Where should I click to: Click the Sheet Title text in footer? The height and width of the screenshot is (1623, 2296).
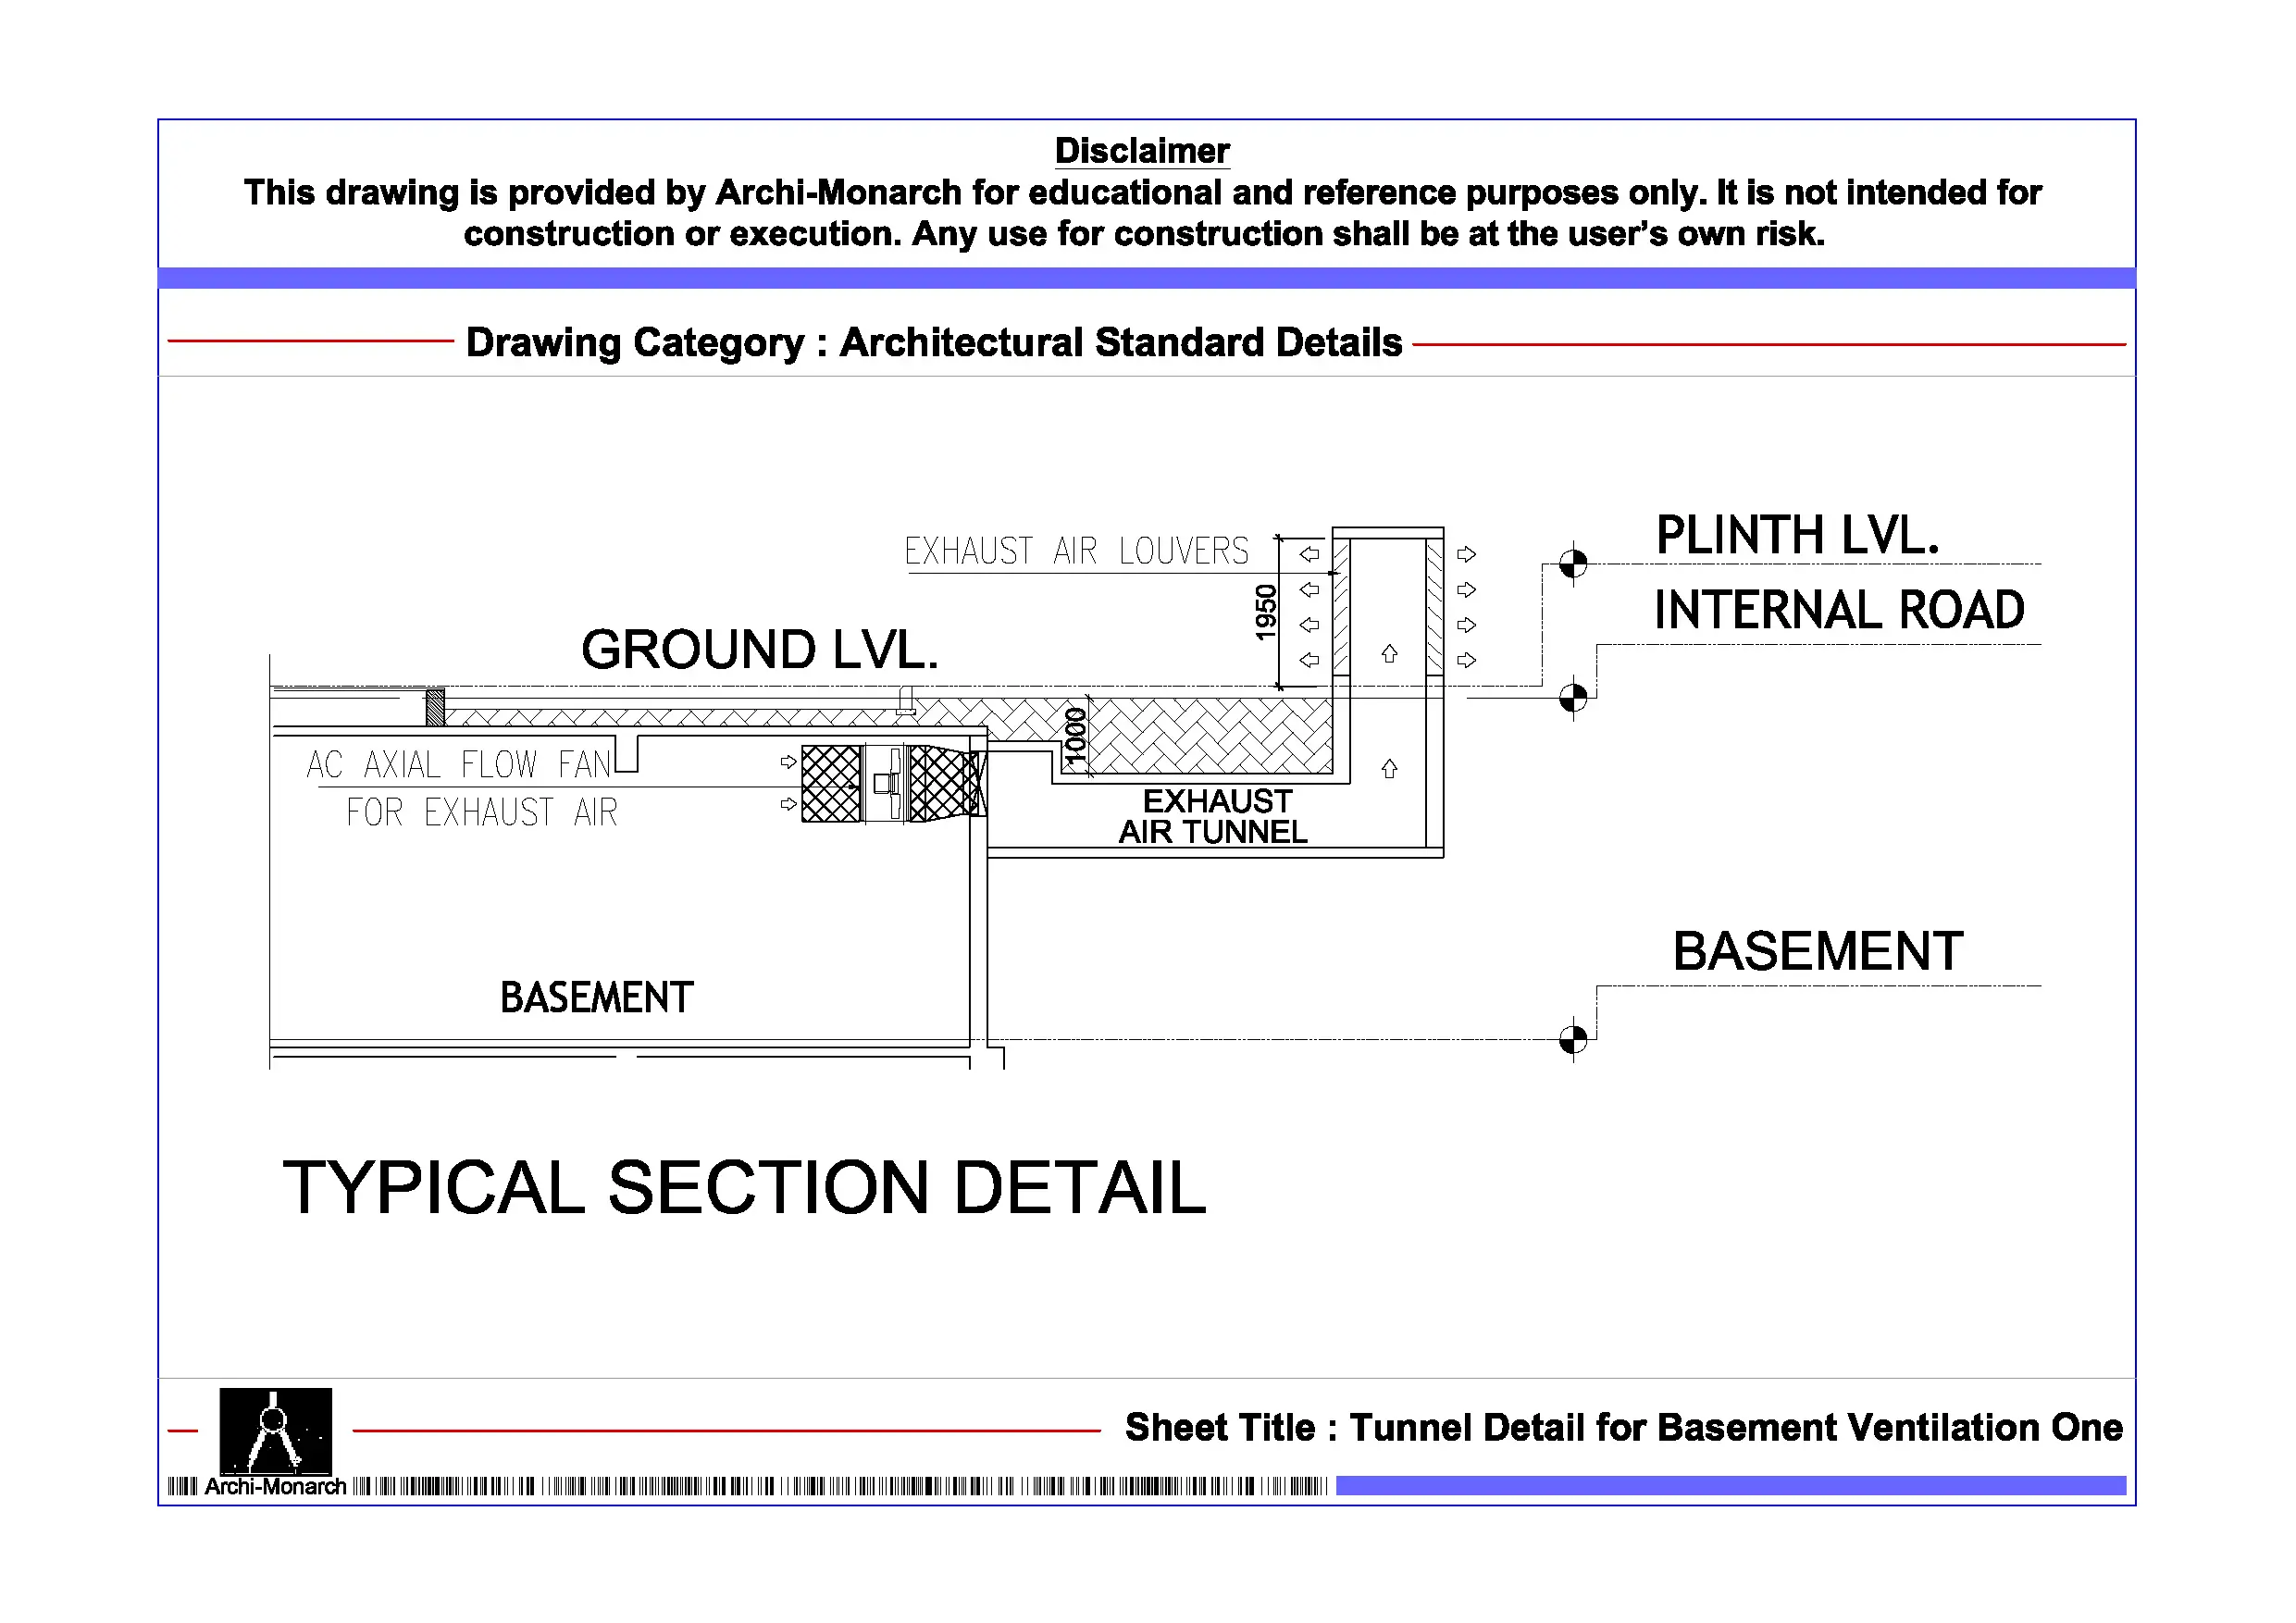[x=1623, y=1428]
